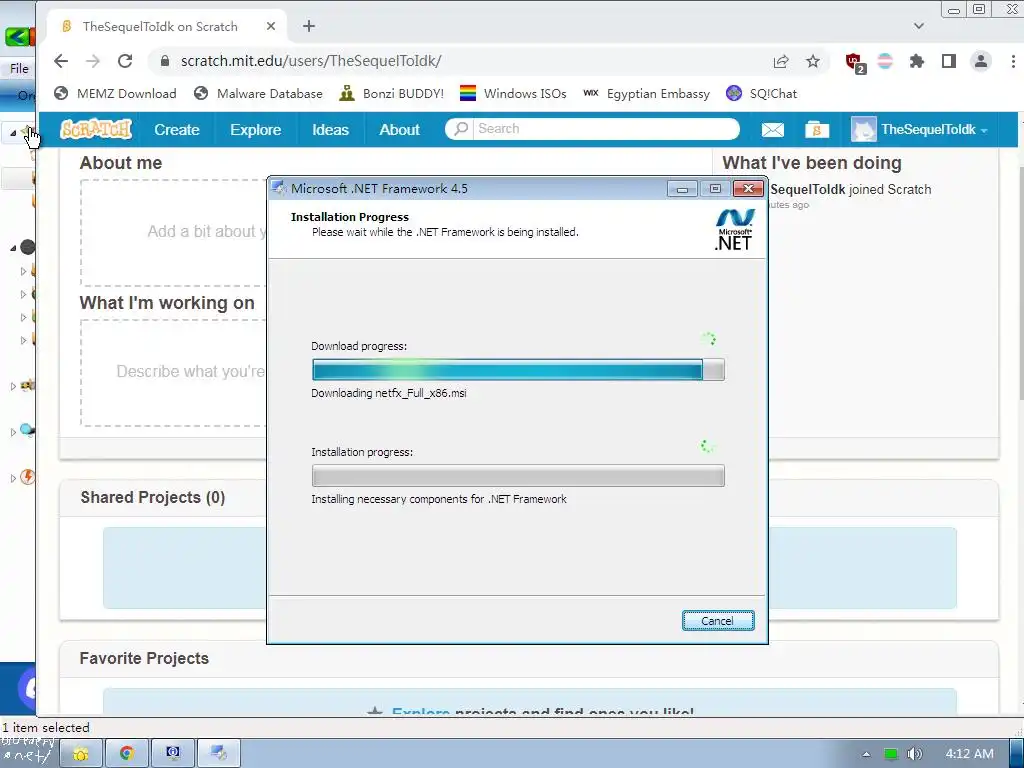The height and width of the screenshot is (768, 1024).
Task: Click the Show desktop button
Action: (x=1016, y=754)
